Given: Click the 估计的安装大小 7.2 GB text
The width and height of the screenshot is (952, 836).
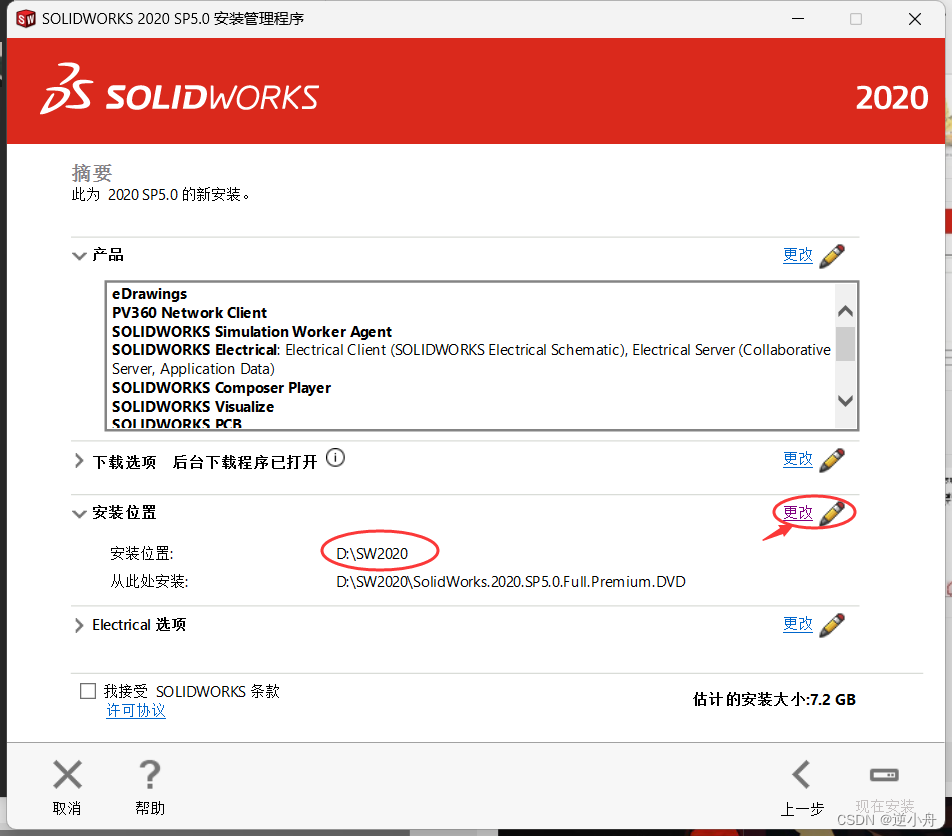Looking at the screenshot, I should (774, 699).
